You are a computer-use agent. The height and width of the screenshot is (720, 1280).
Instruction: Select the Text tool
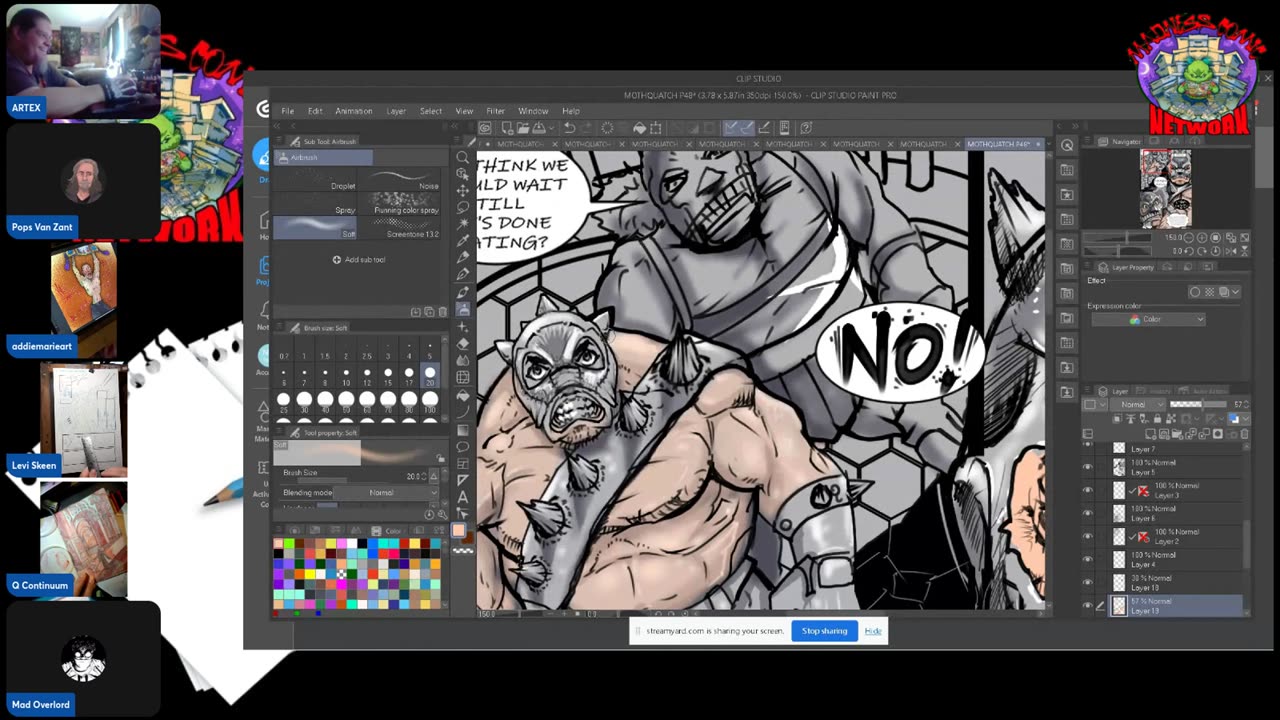[x=463, y=497]
